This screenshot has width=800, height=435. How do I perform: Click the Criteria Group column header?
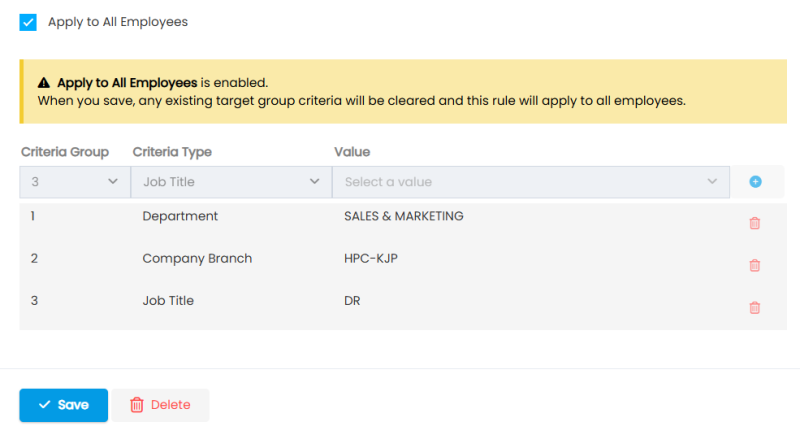(x=65, y=152)
